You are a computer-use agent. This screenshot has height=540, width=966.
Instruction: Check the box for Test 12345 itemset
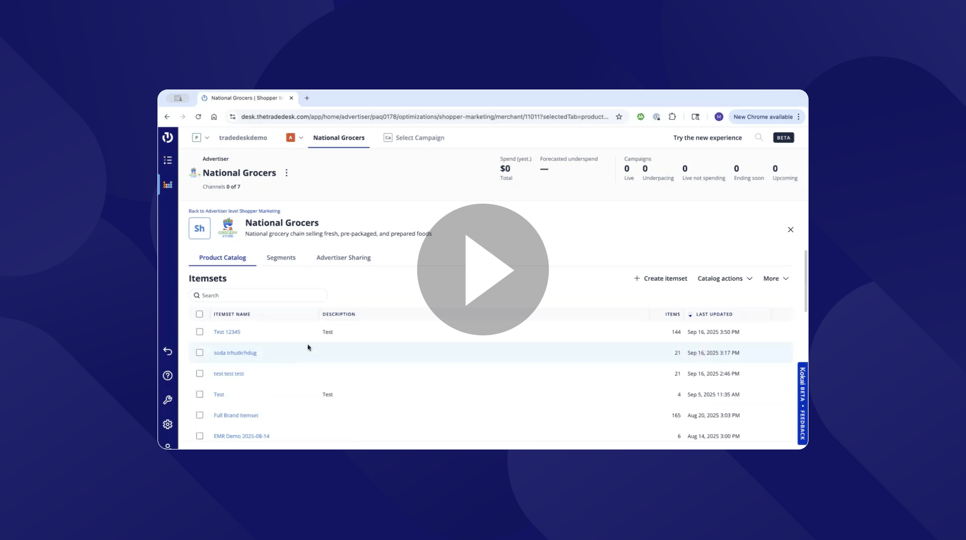coord(199,332)
